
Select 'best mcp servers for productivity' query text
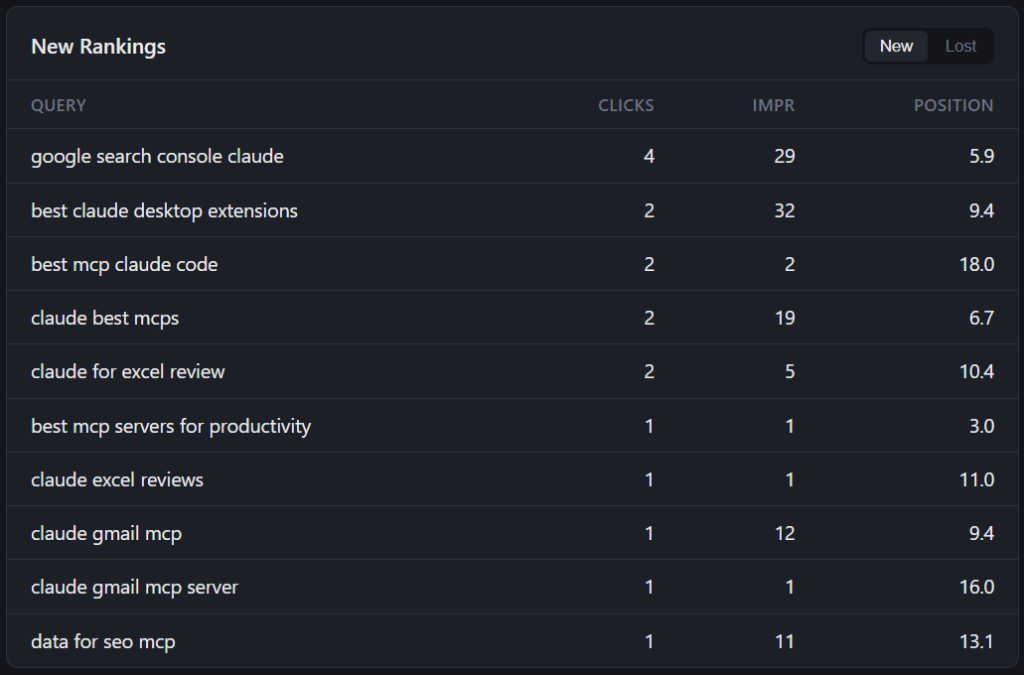point(171,426)
